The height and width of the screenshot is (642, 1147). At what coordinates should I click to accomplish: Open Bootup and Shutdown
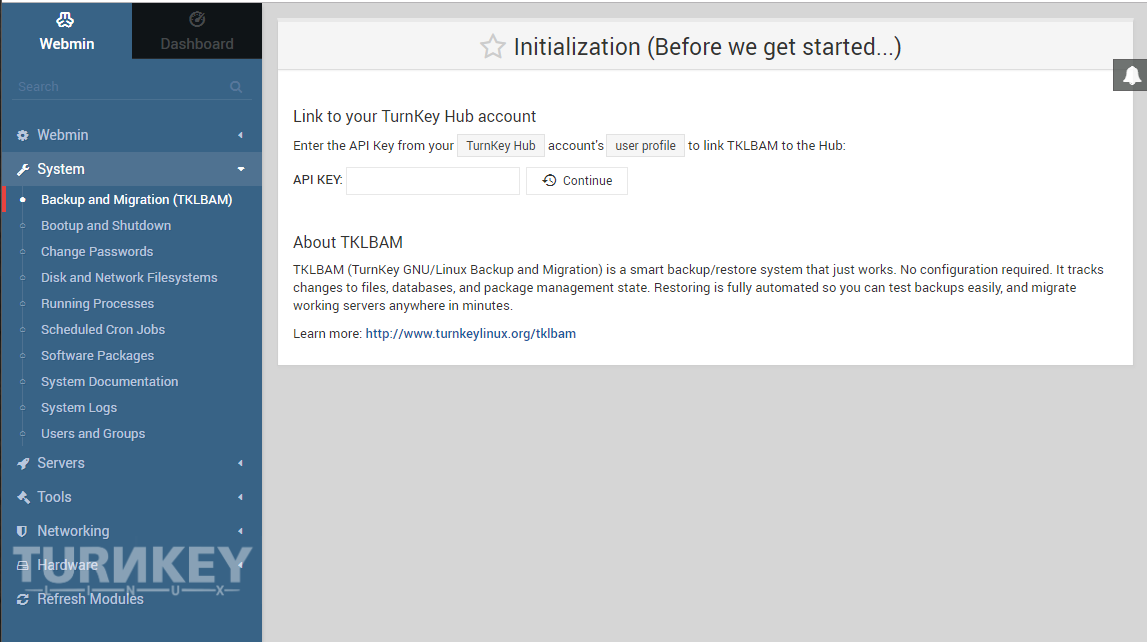point(106,226)
